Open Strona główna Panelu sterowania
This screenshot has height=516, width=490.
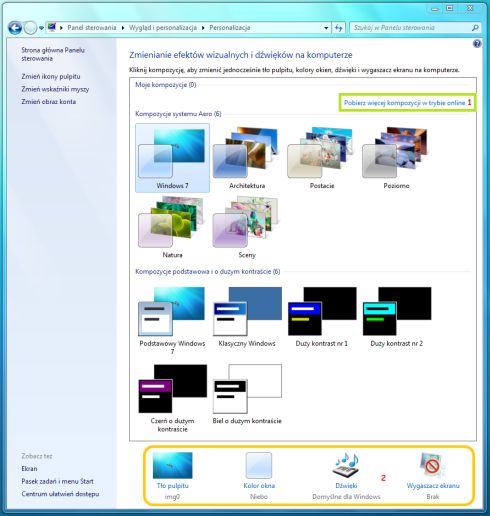point(53,54)
